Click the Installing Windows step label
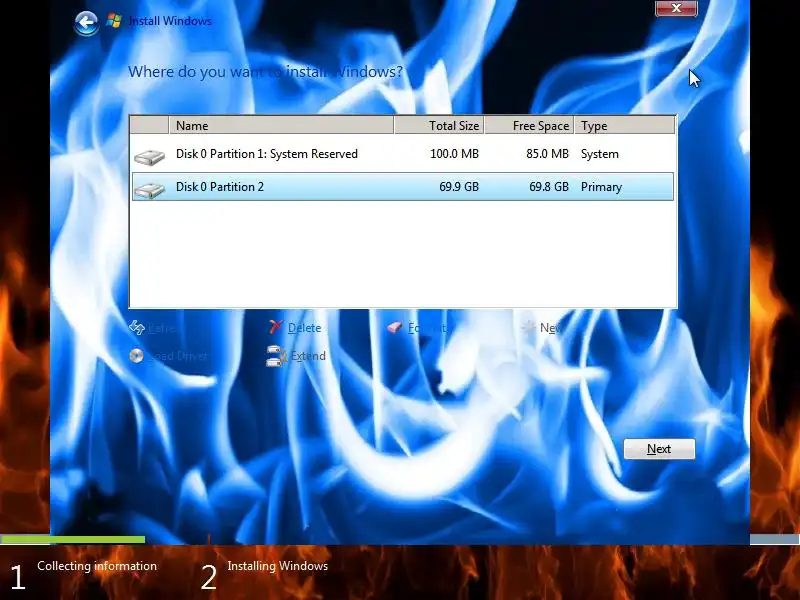 tap(278, 566)
